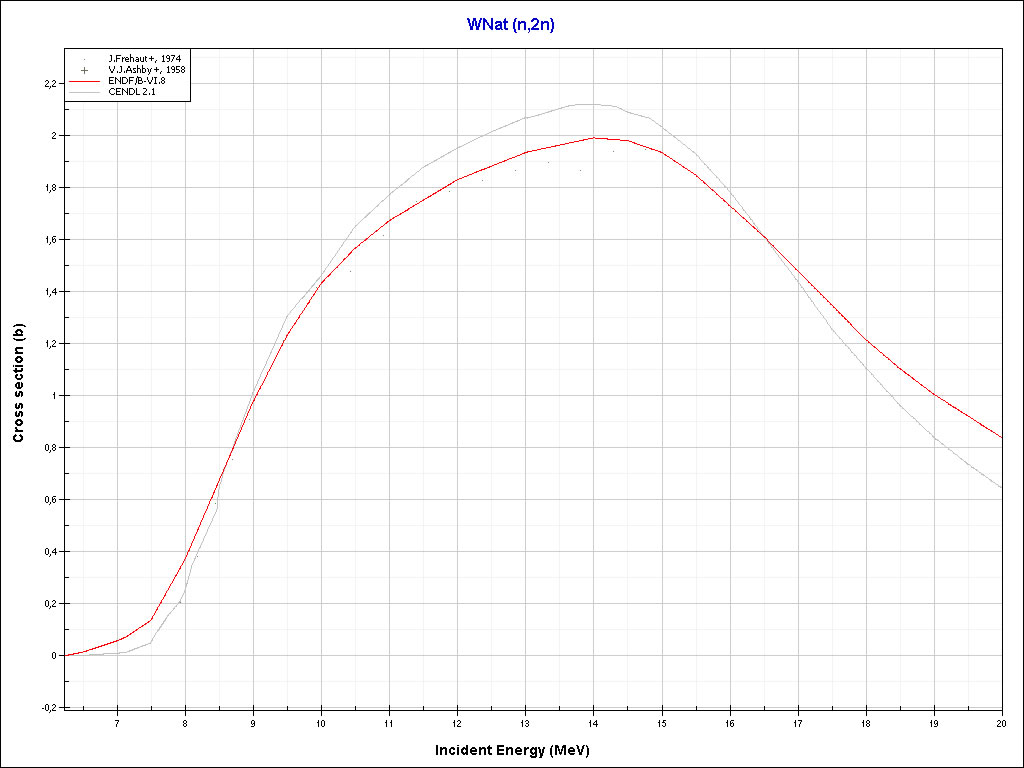Image resolution: width=1024 pixels, height=768 pixels.
Task: Click the red curve's peak near 14 MeV
Action: tap(594, 138)
